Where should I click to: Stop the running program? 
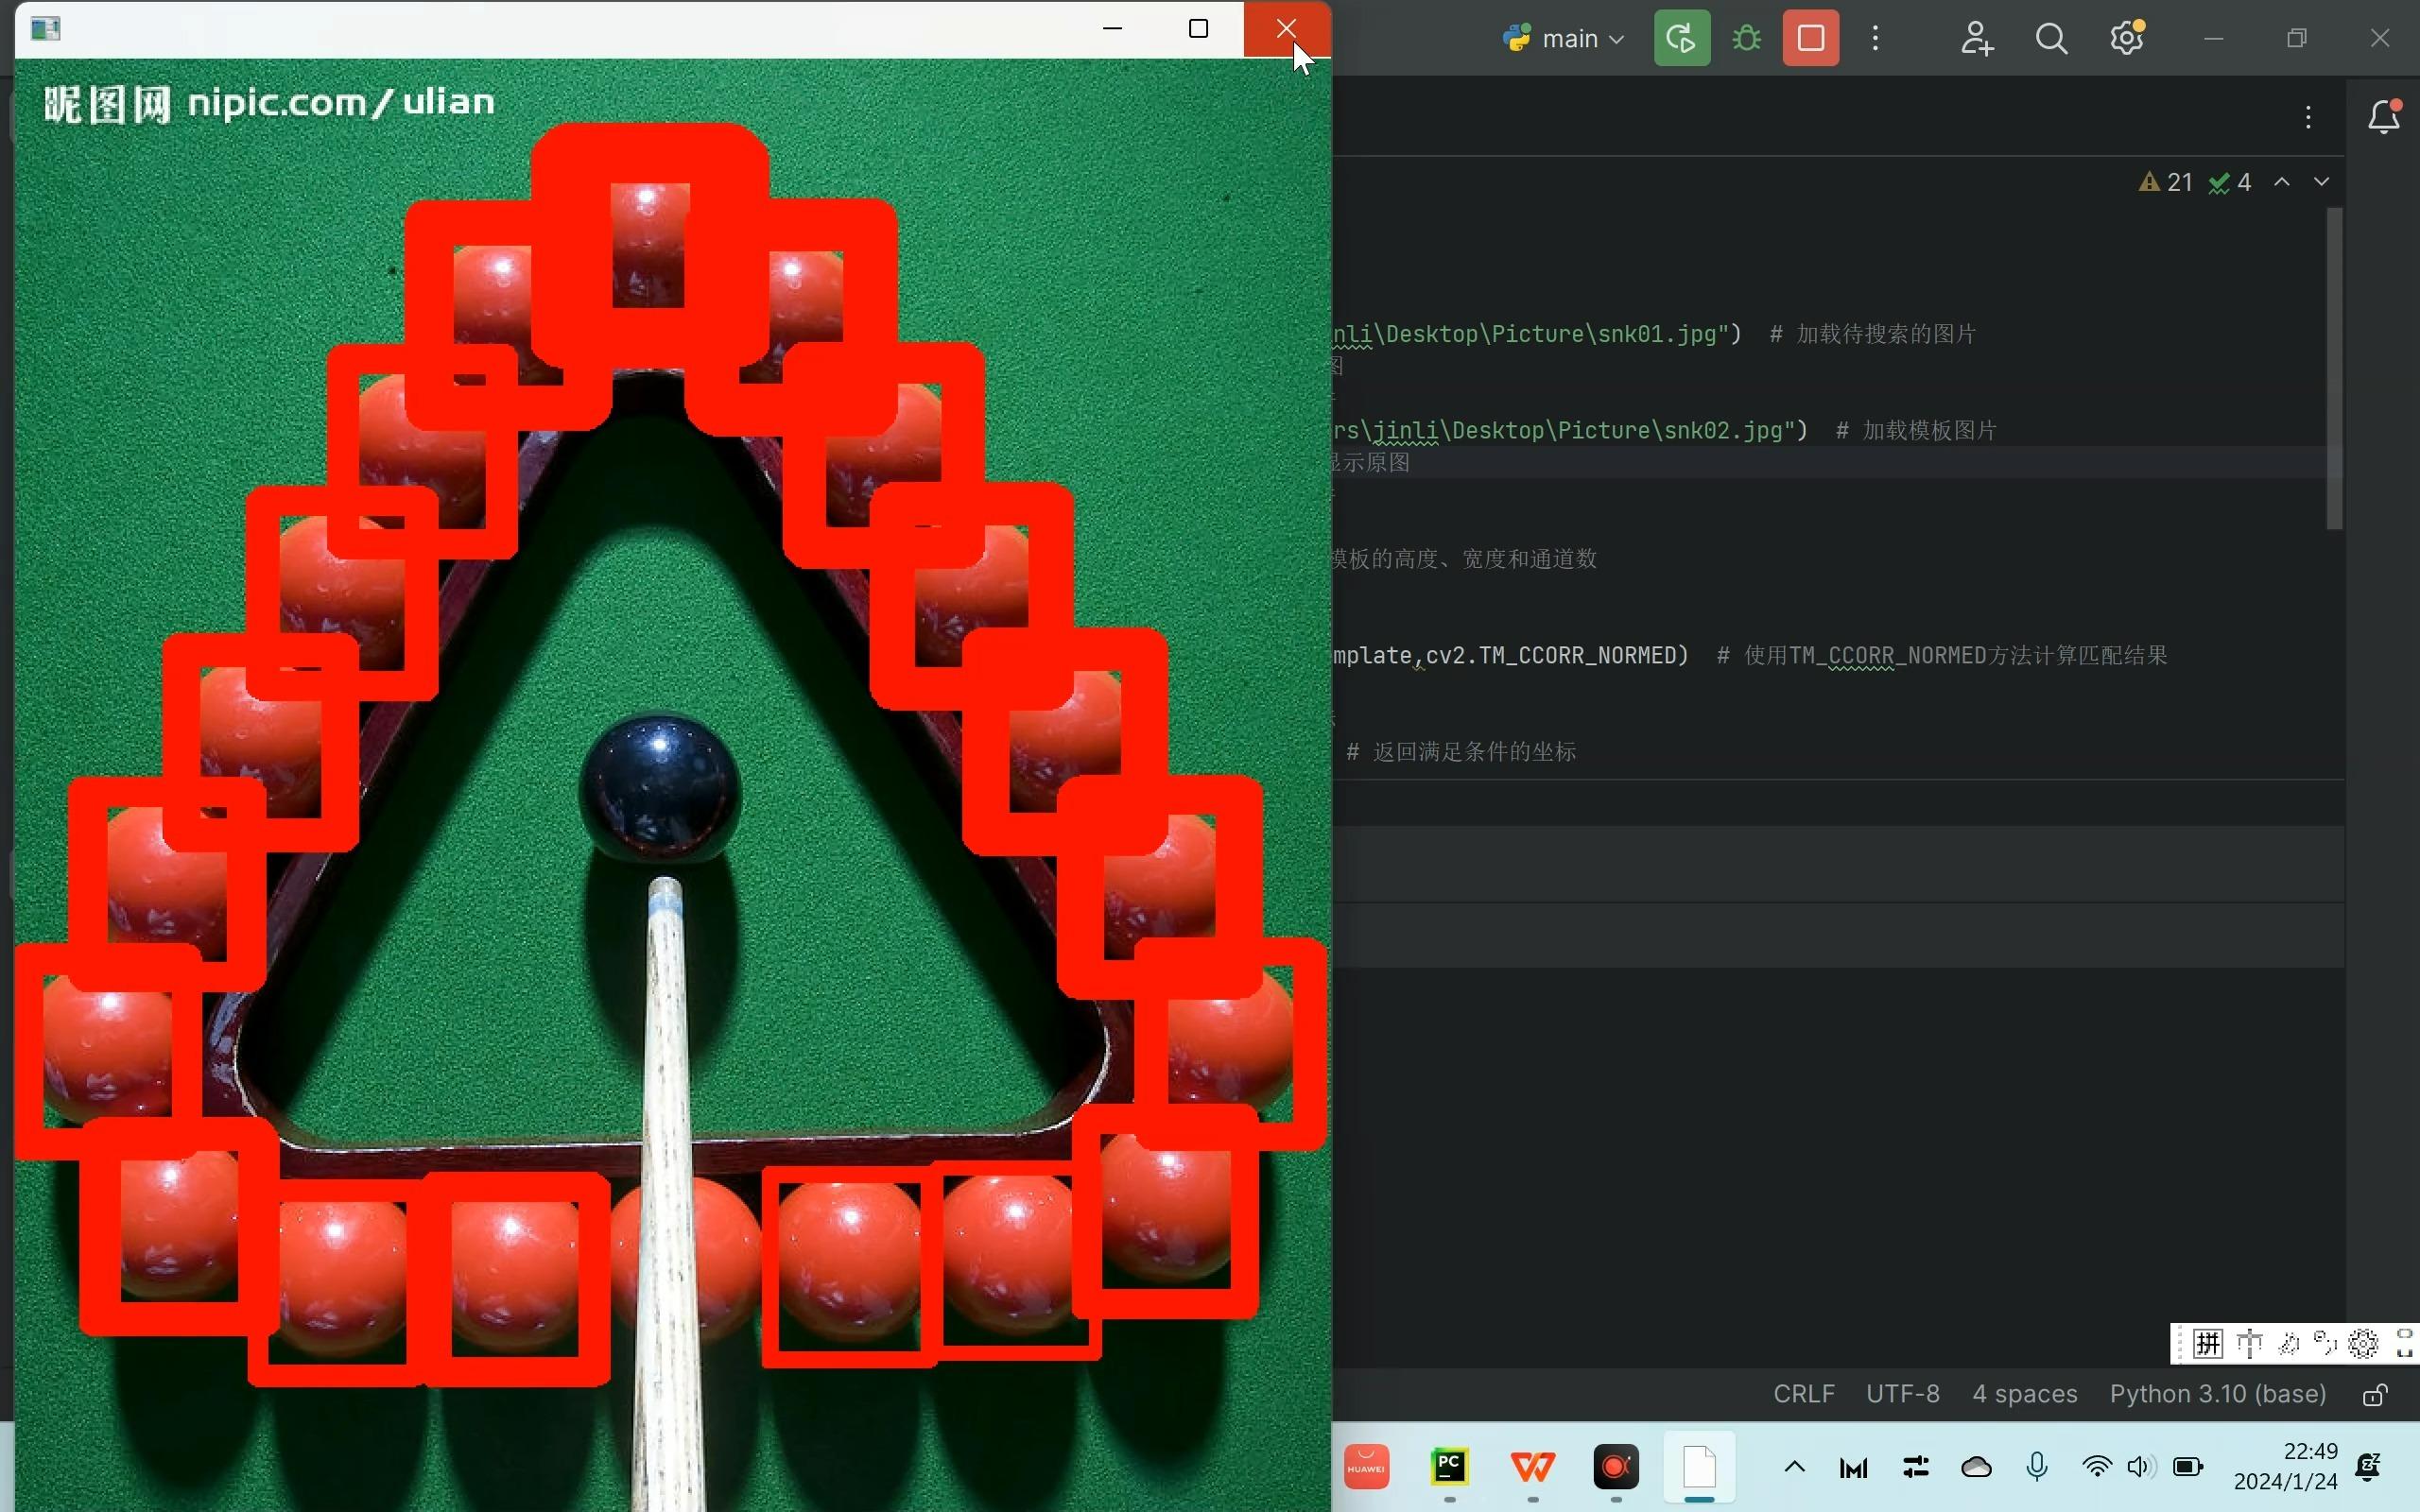pyautogui.click(x=1810, y=39)
